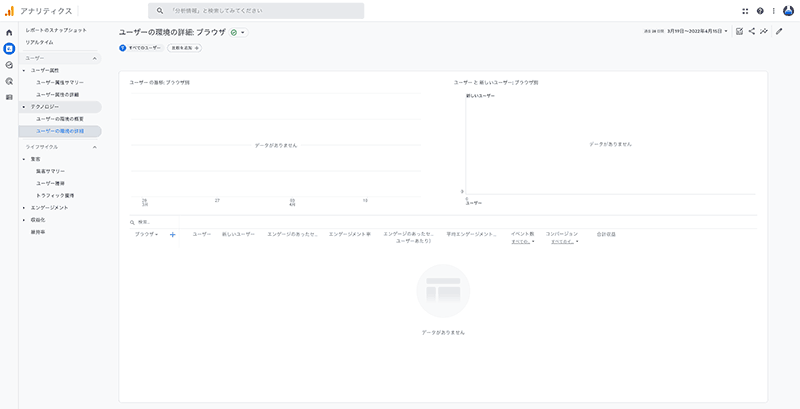Image resolution: width=800 pixels, height=409 pixels.
Task: Click the 比較を追加 button
Action: (184, 47)
